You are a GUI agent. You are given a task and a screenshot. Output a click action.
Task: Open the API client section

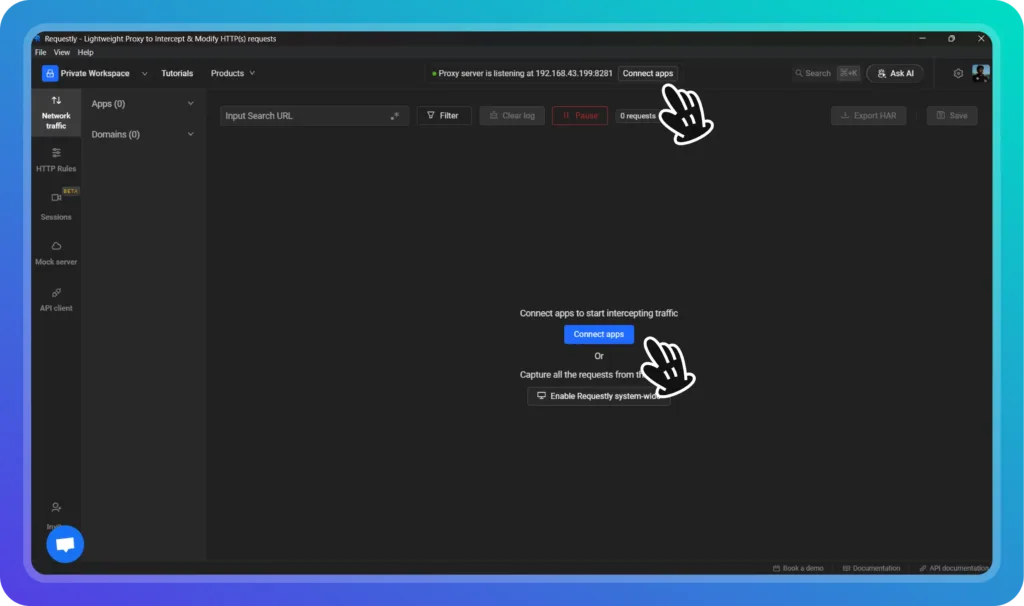(56, 300)
